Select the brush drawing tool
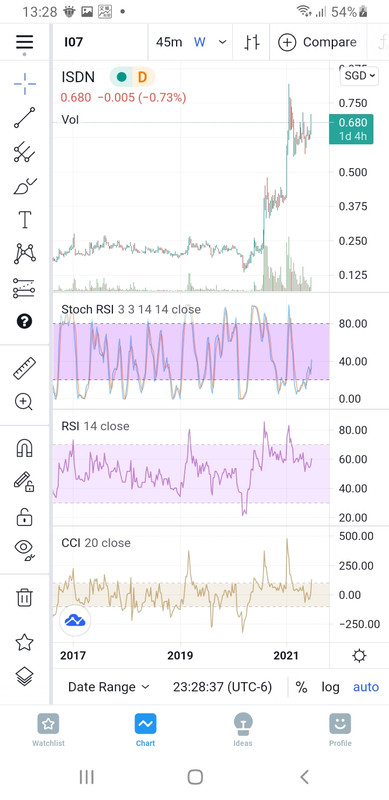389x800 pixels. pyautogui.click(x=25, y=186)
